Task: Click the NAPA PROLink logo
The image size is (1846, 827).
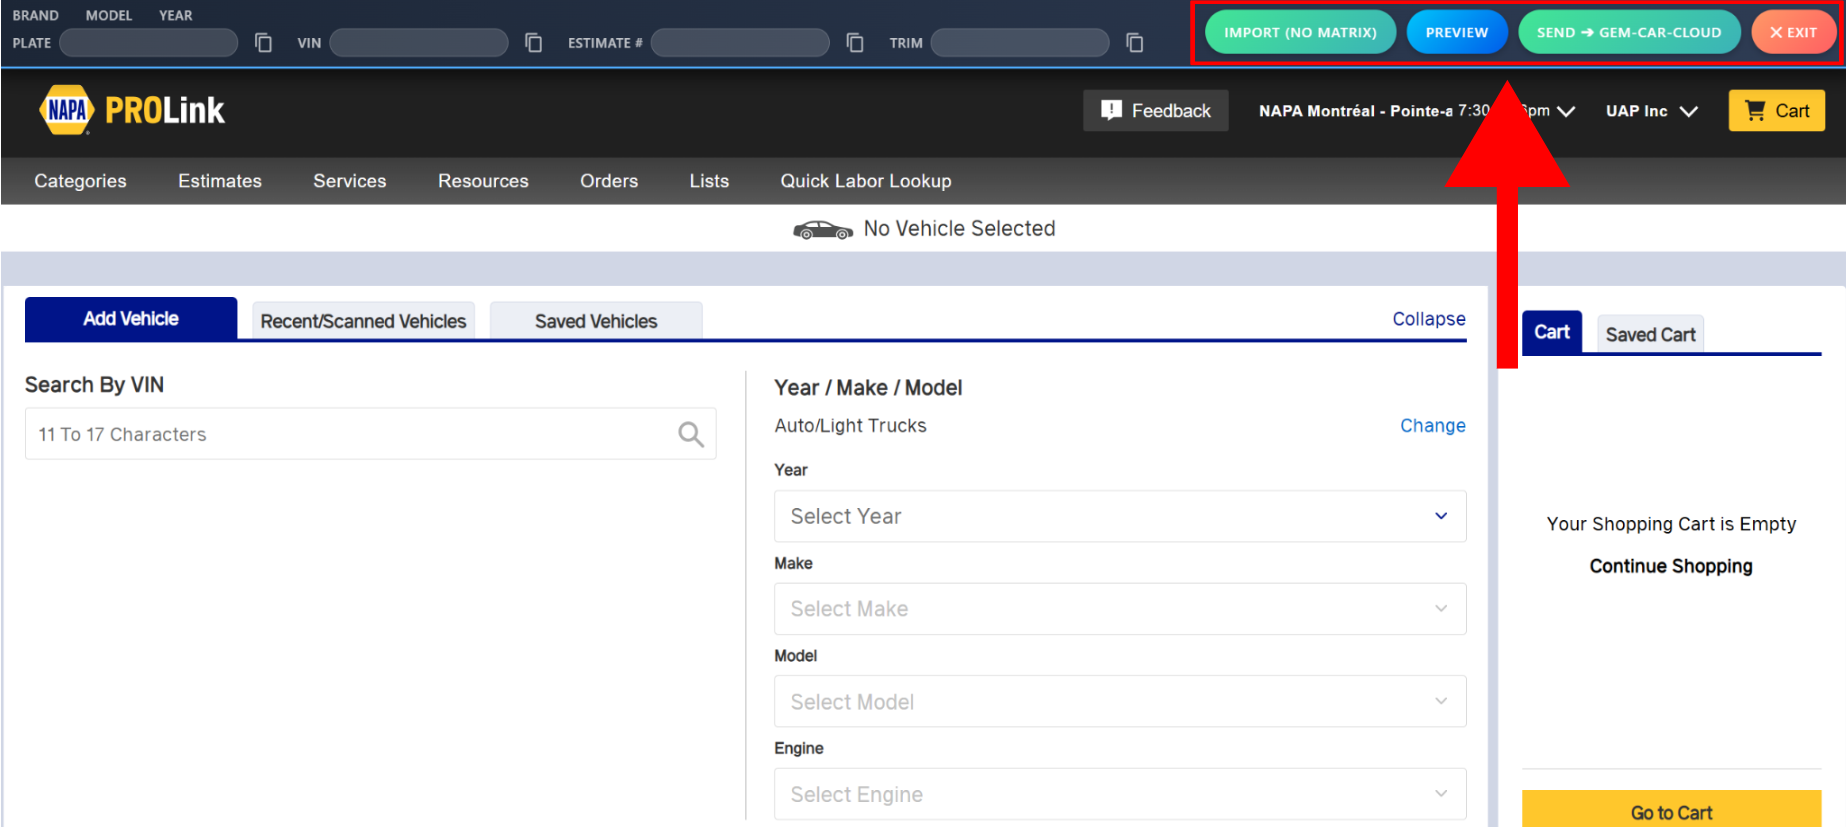Action: [132, 110]
